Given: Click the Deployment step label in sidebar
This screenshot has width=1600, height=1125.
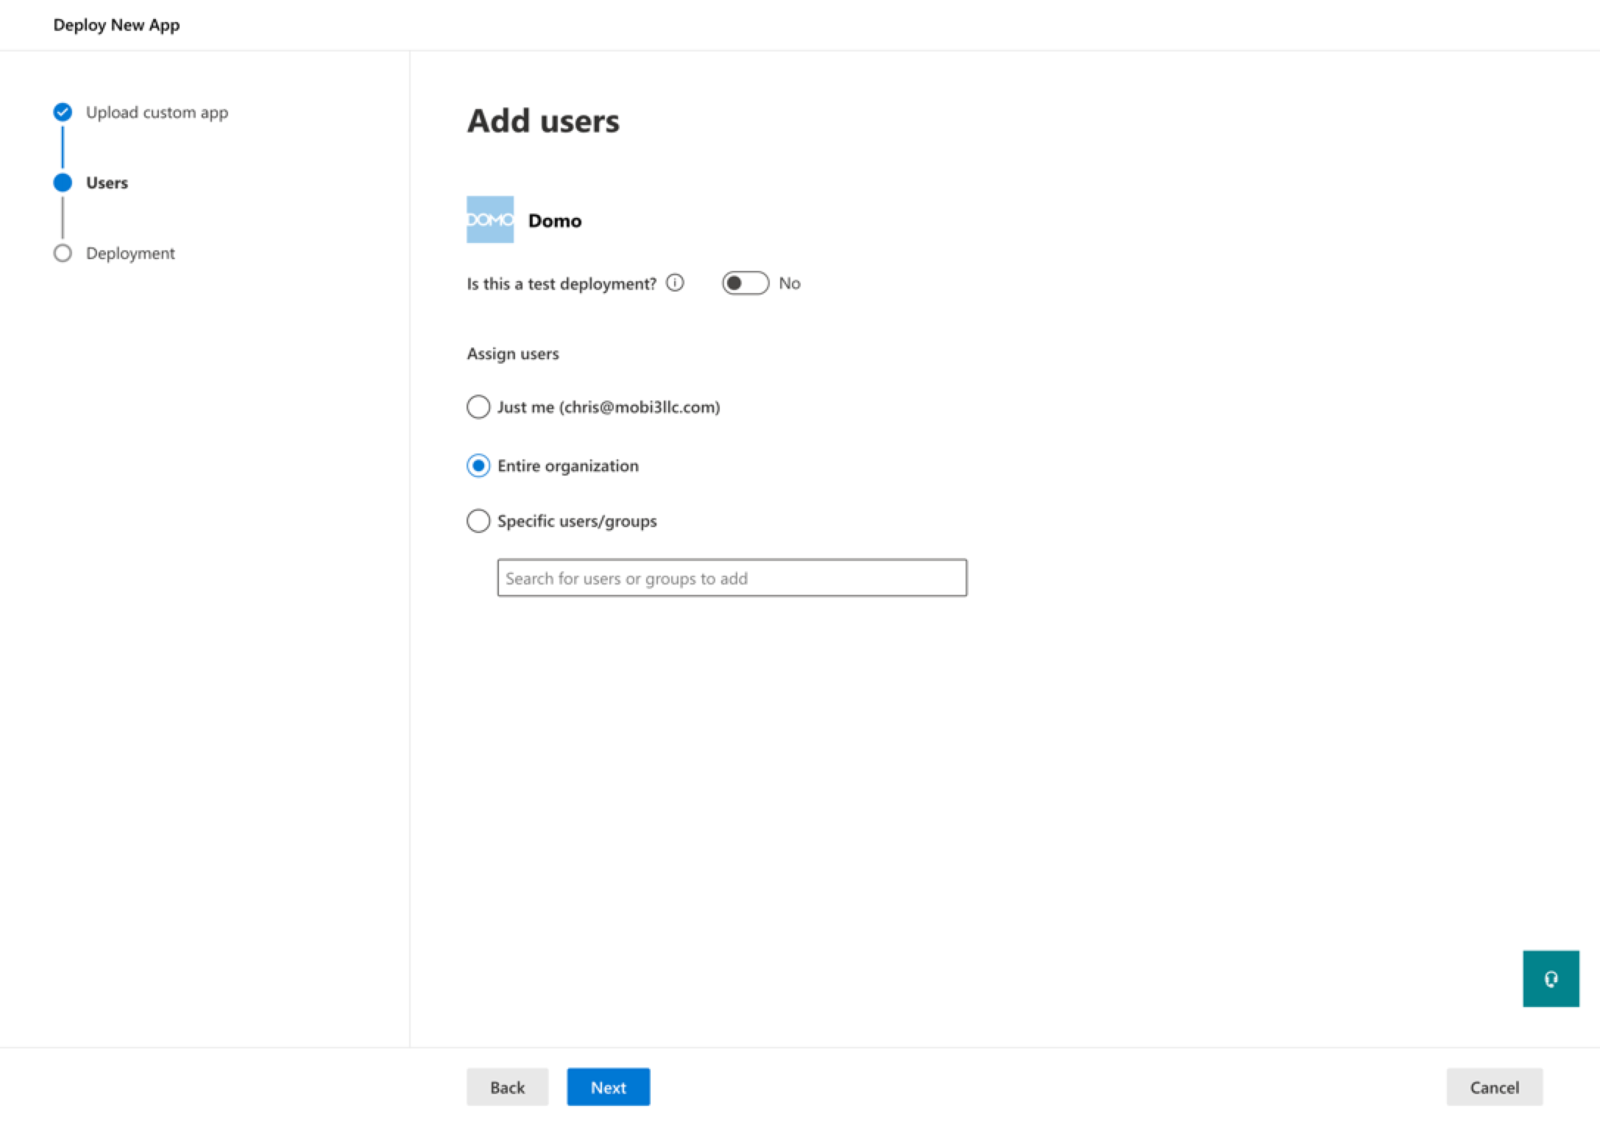Looking at the screenshot, I should tap(130, 253).
